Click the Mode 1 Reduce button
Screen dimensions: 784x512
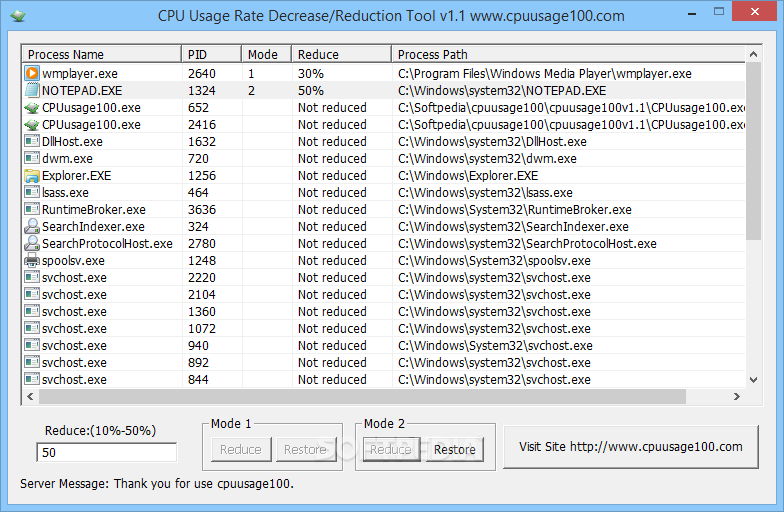[240, 450]
